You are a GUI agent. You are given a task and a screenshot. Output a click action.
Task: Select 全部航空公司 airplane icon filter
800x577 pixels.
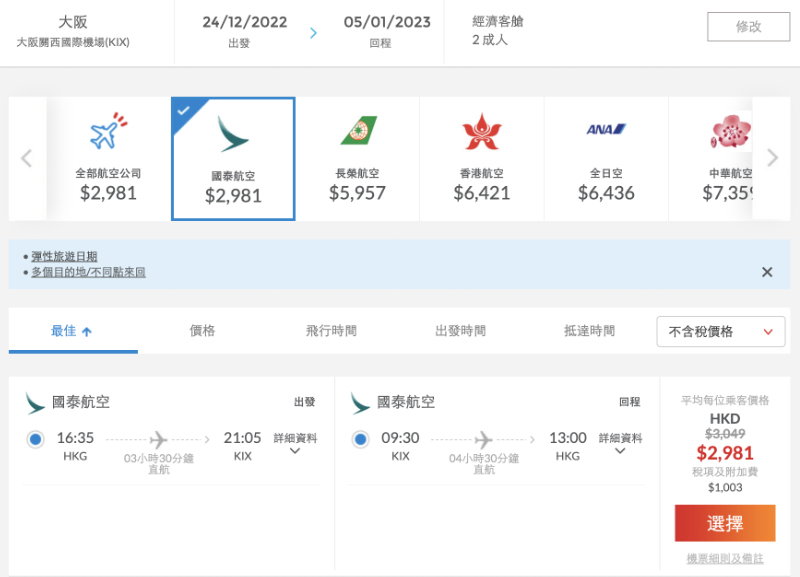pos(108,131)
